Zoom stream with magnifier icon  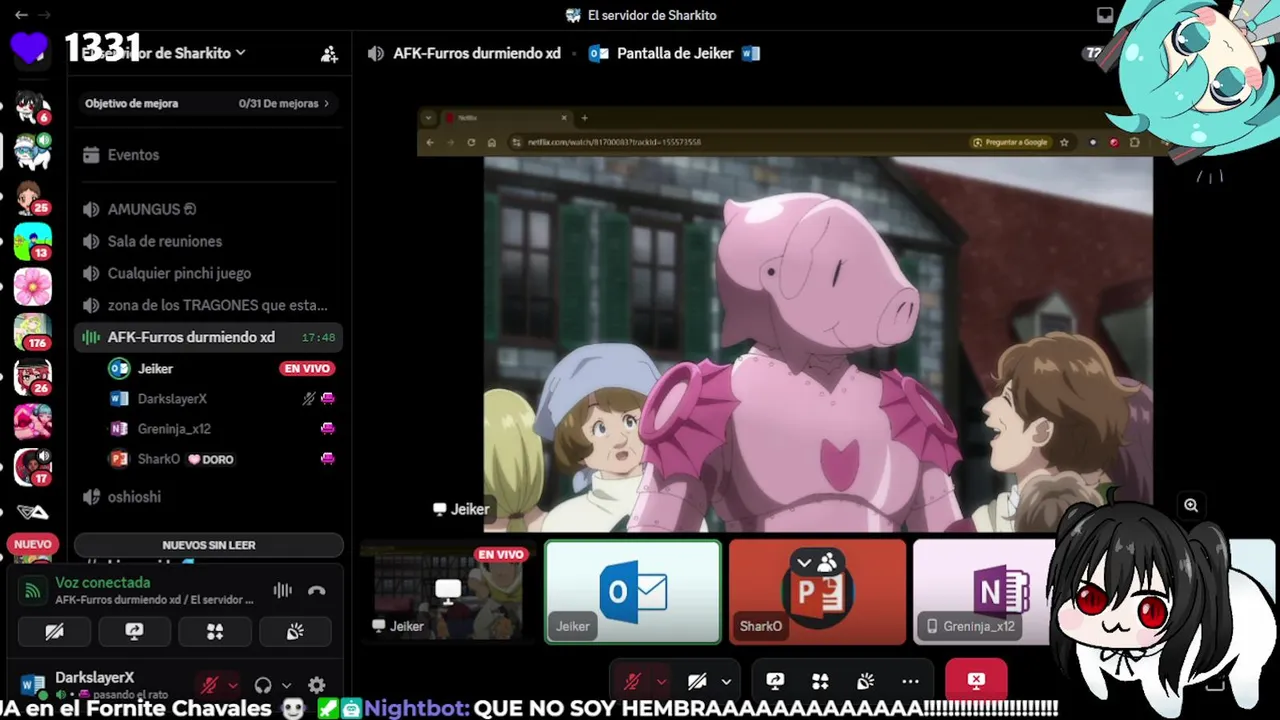pos(1191,505)
